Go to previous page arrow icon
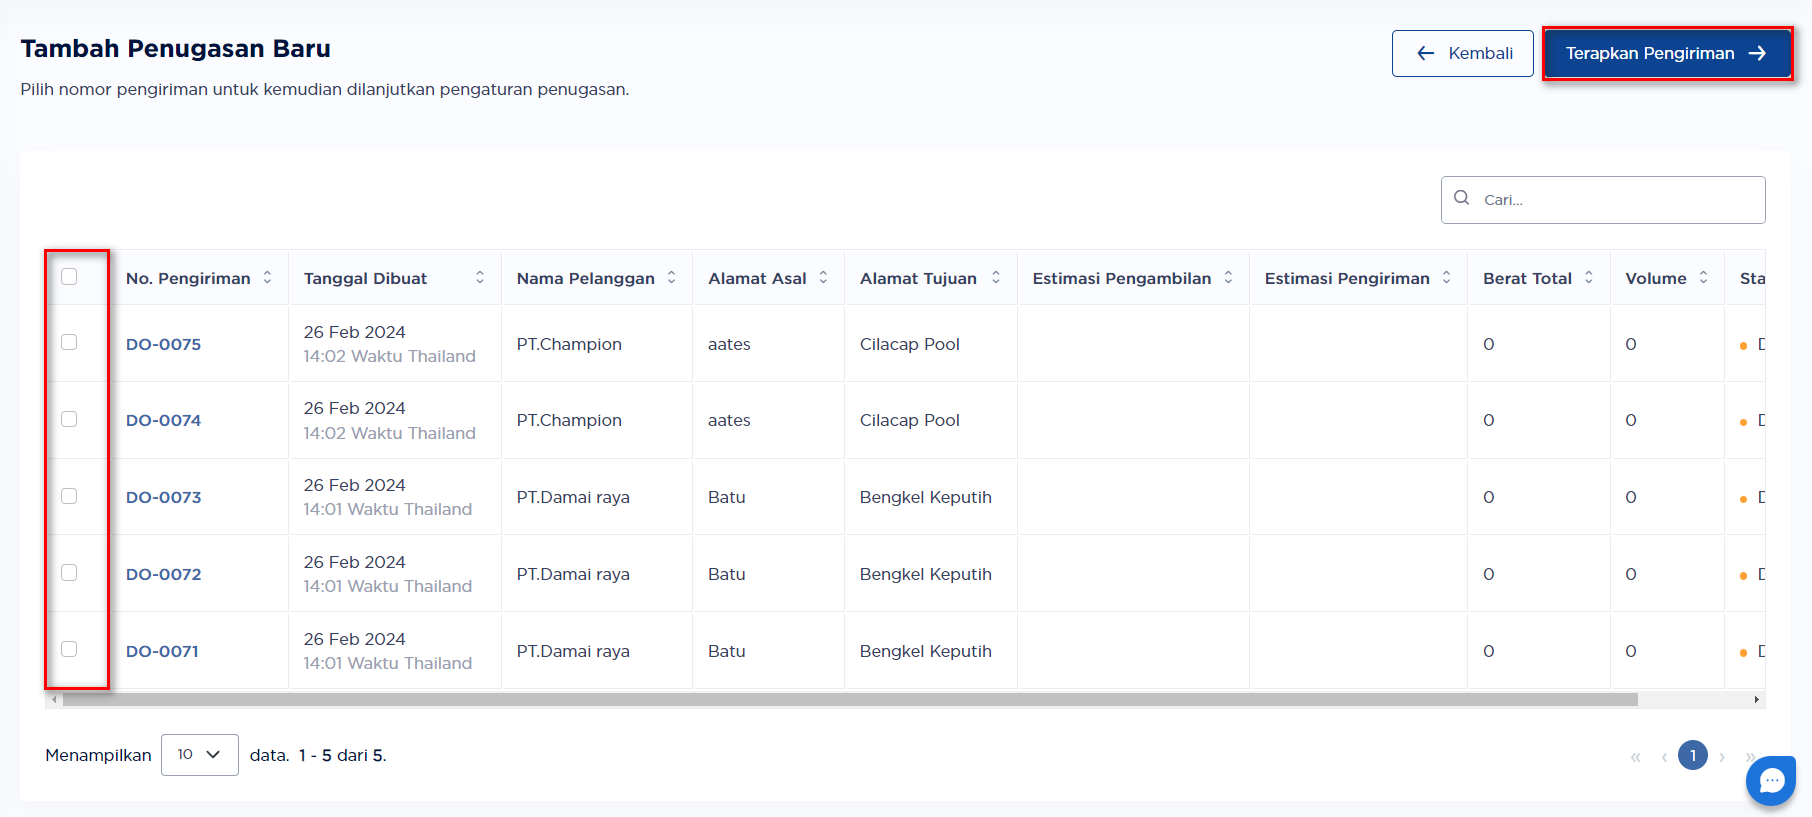 coord(1664,756)
